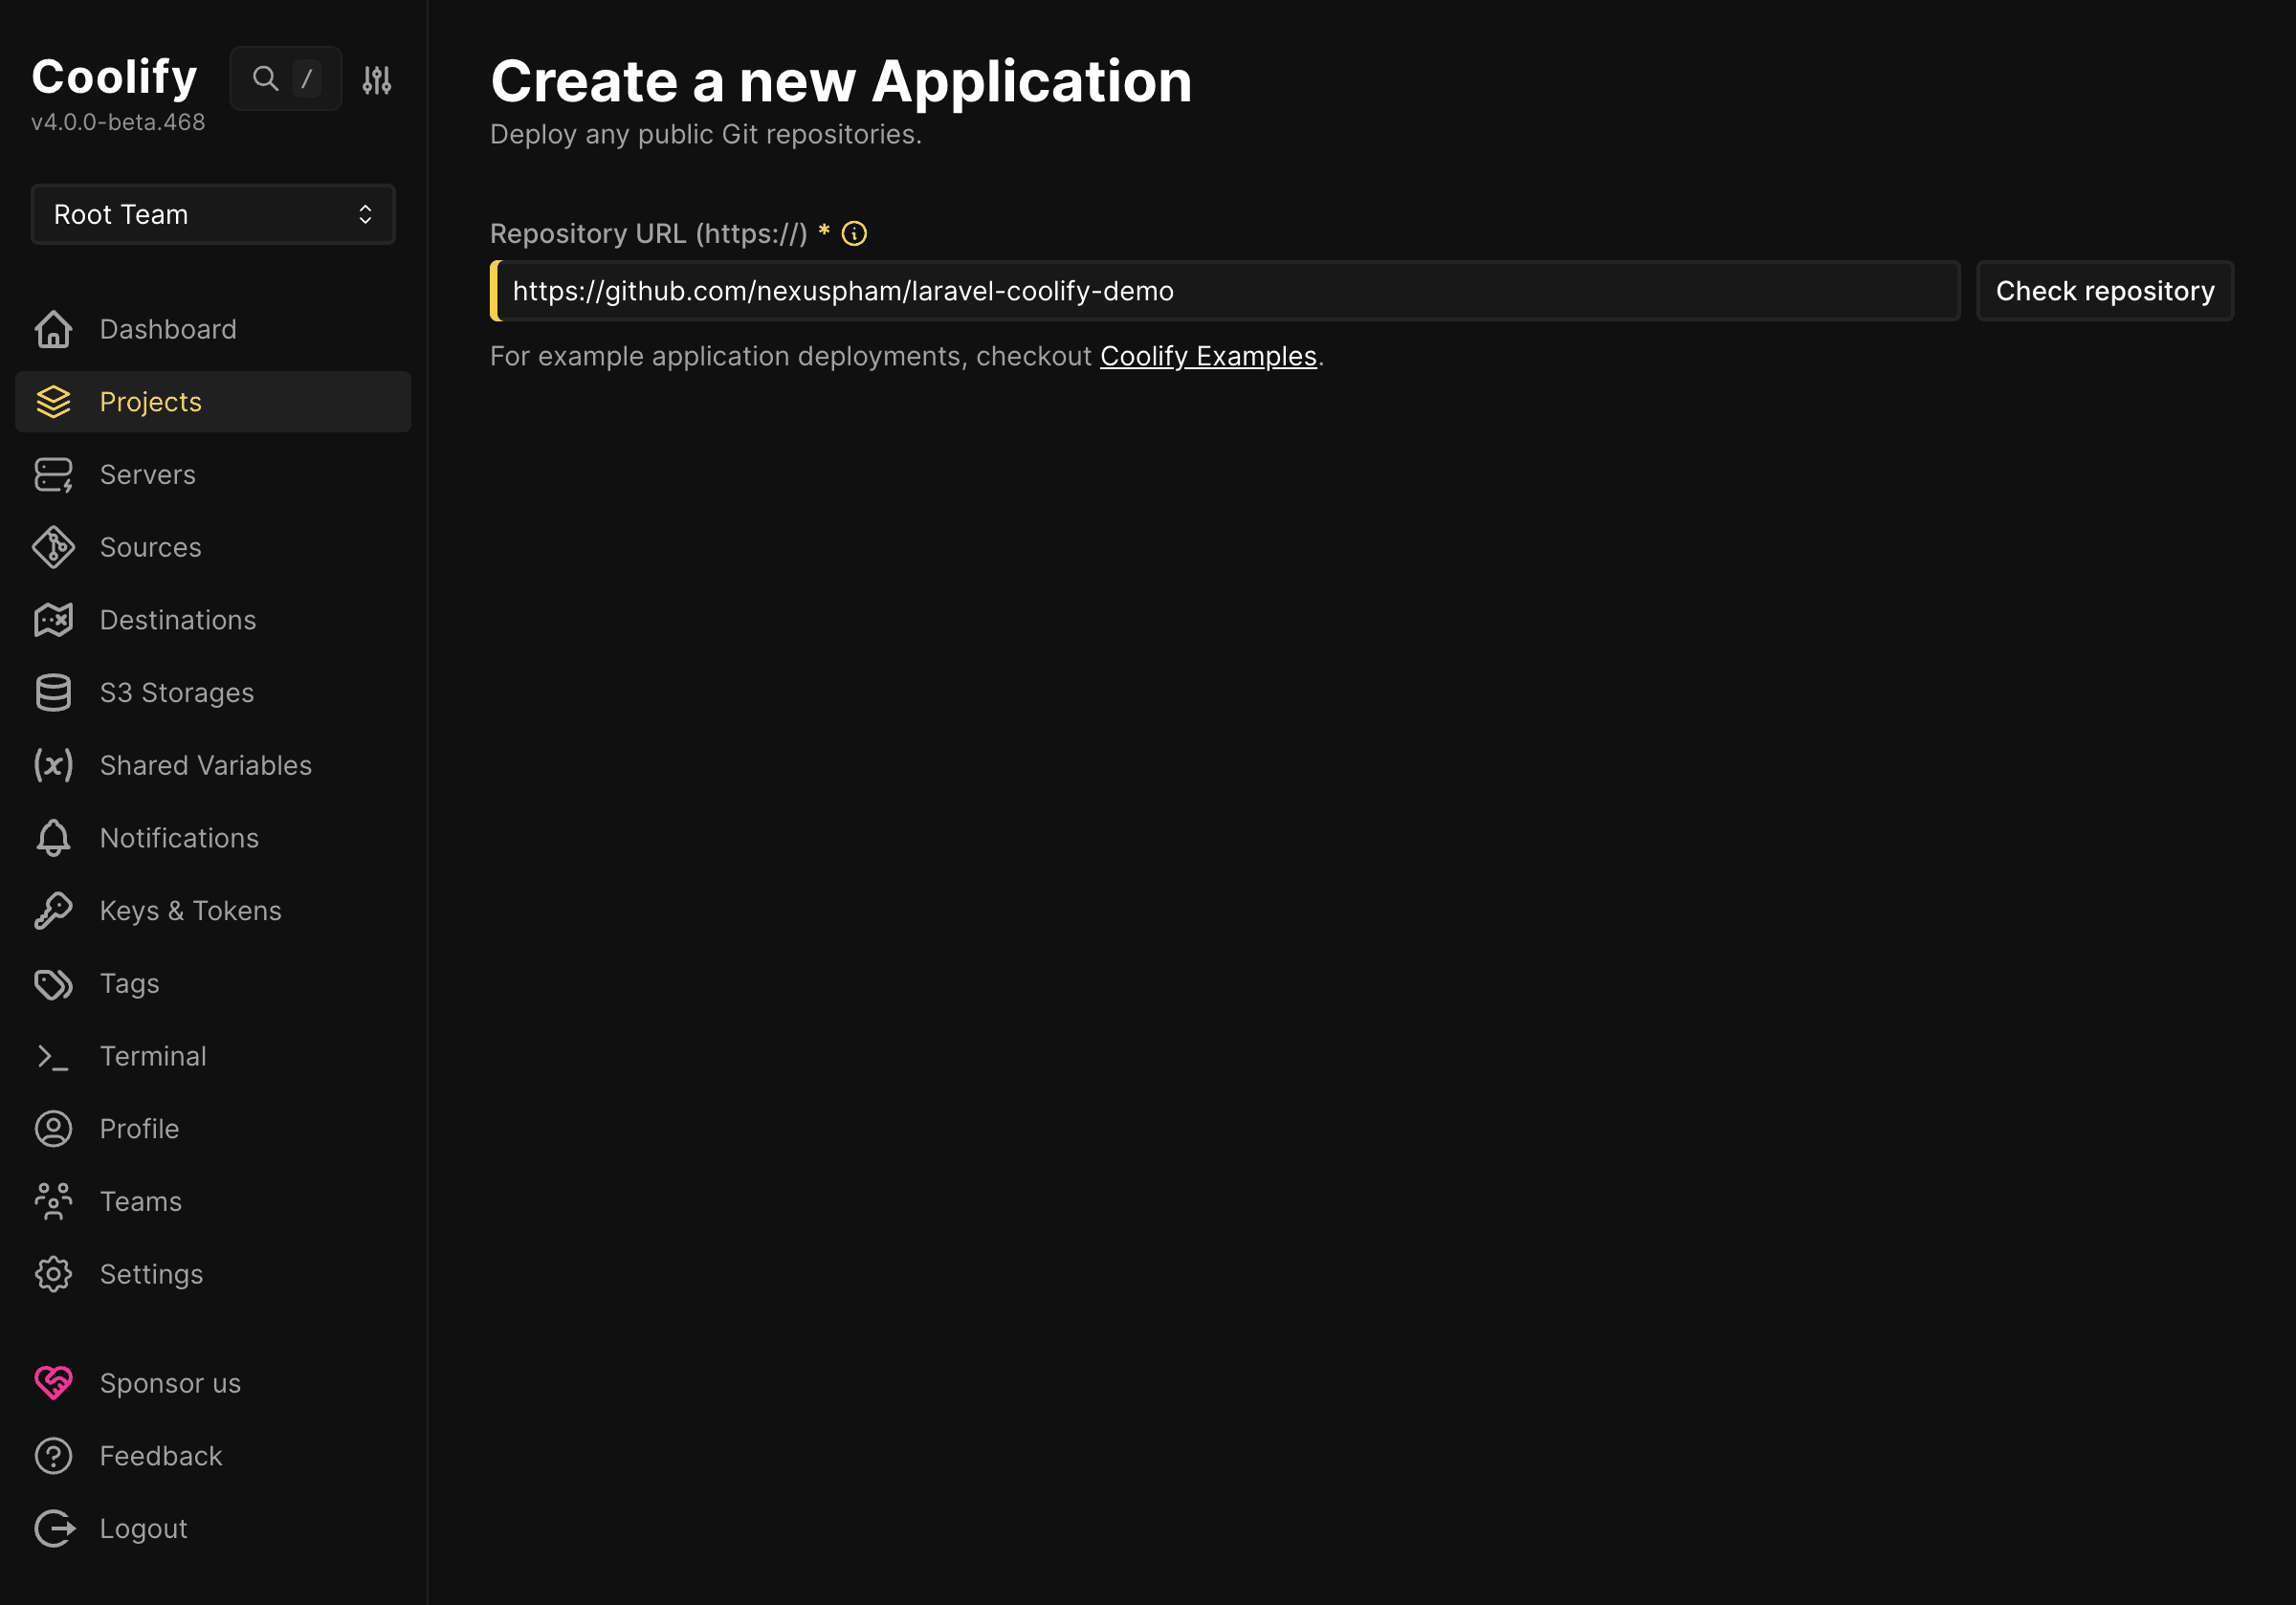Screen dimensions: 2296x1605
Task: Open the Teams menu entry
Action: (x=140, y=1201)
